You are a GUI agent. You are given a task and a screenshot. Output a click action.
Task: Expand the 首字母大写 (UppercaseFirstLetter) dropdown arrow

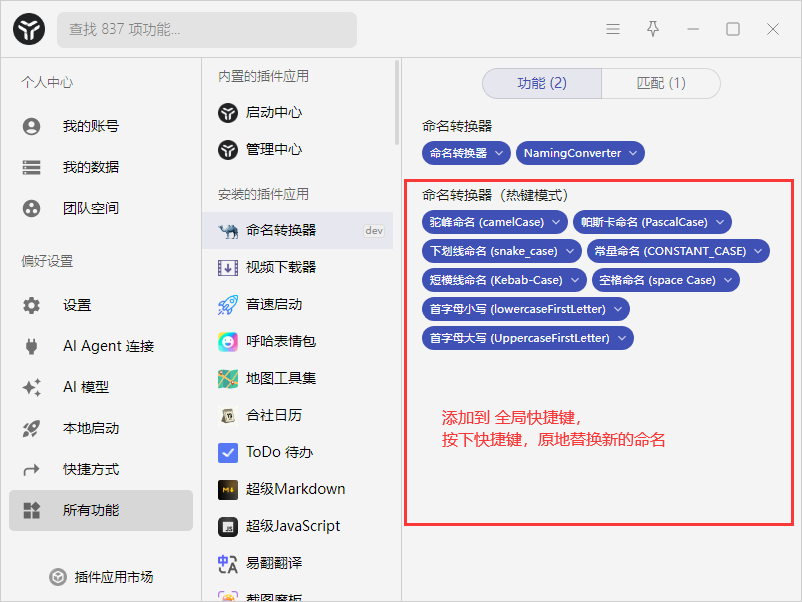[622, 338]
